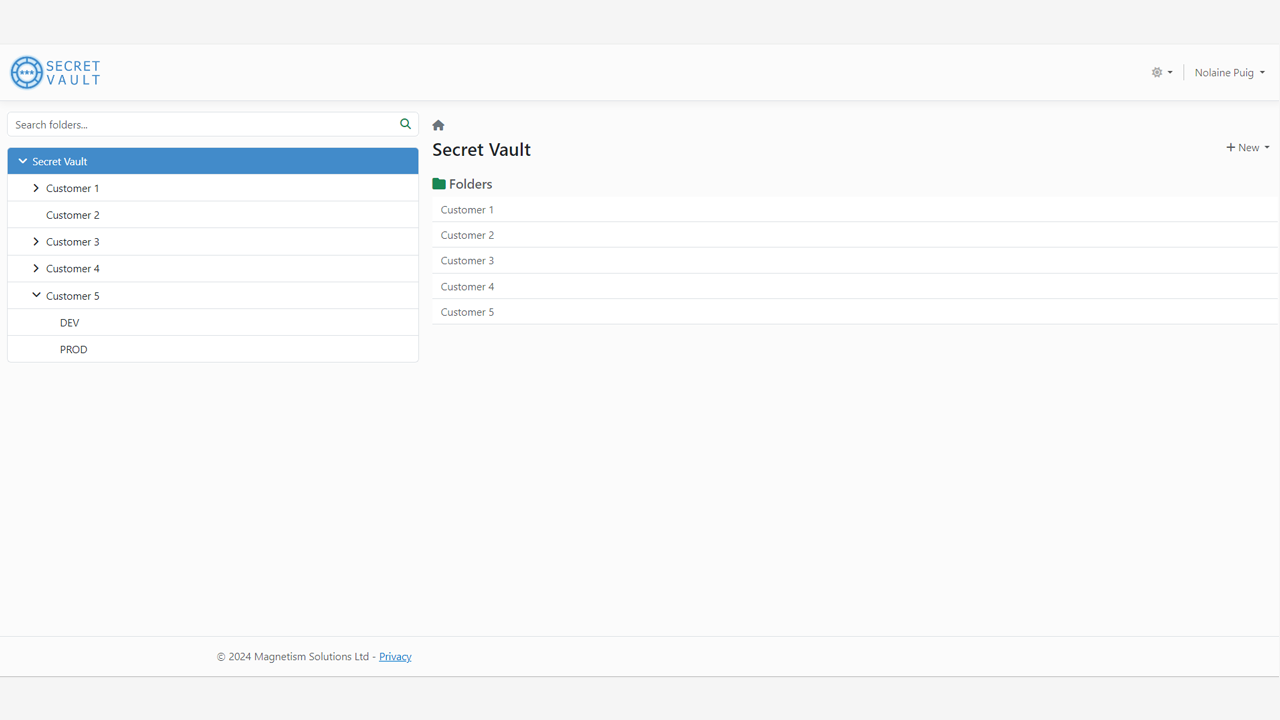The image size is (1280, 720).
Task: Open the New dropdown
Action: [1248, 148]
